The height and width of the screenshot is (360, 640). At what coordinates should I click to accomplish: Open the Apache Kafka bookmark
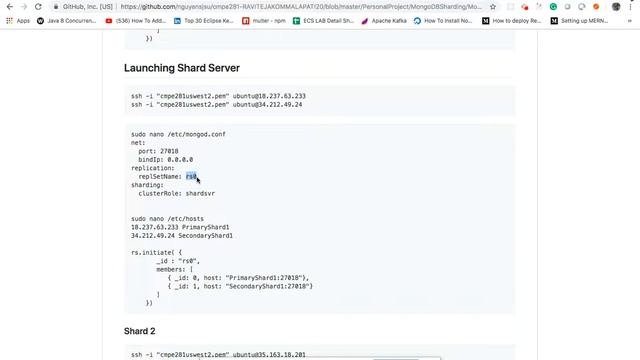click(384, 21)
